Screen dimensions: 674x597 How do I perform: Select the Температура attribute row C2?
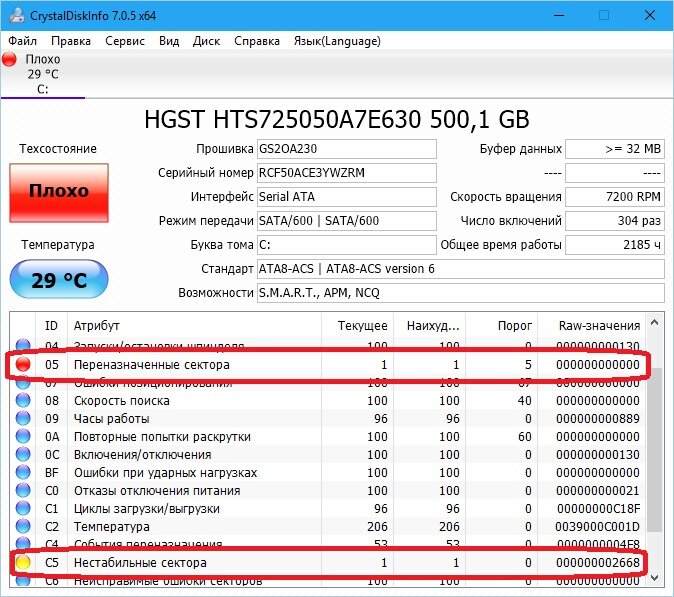[328, 527]
